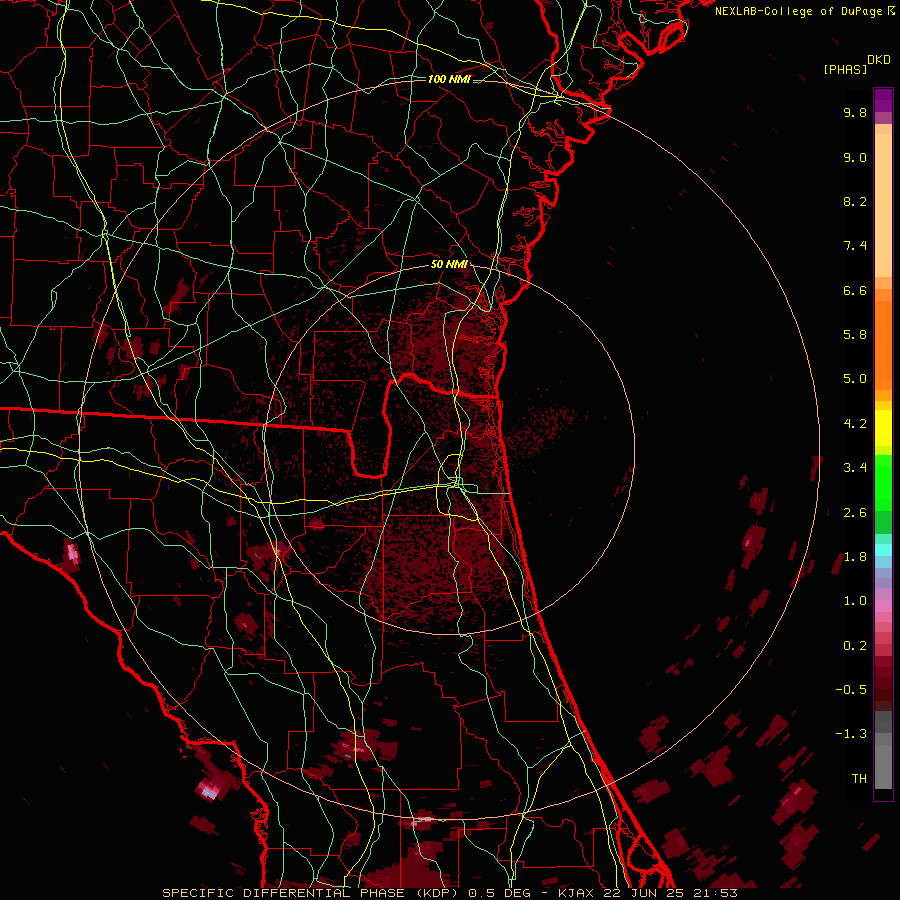Click the [PHAS] label above the color bar
This screenshot has width=900, height=900.
pos(845,69)
